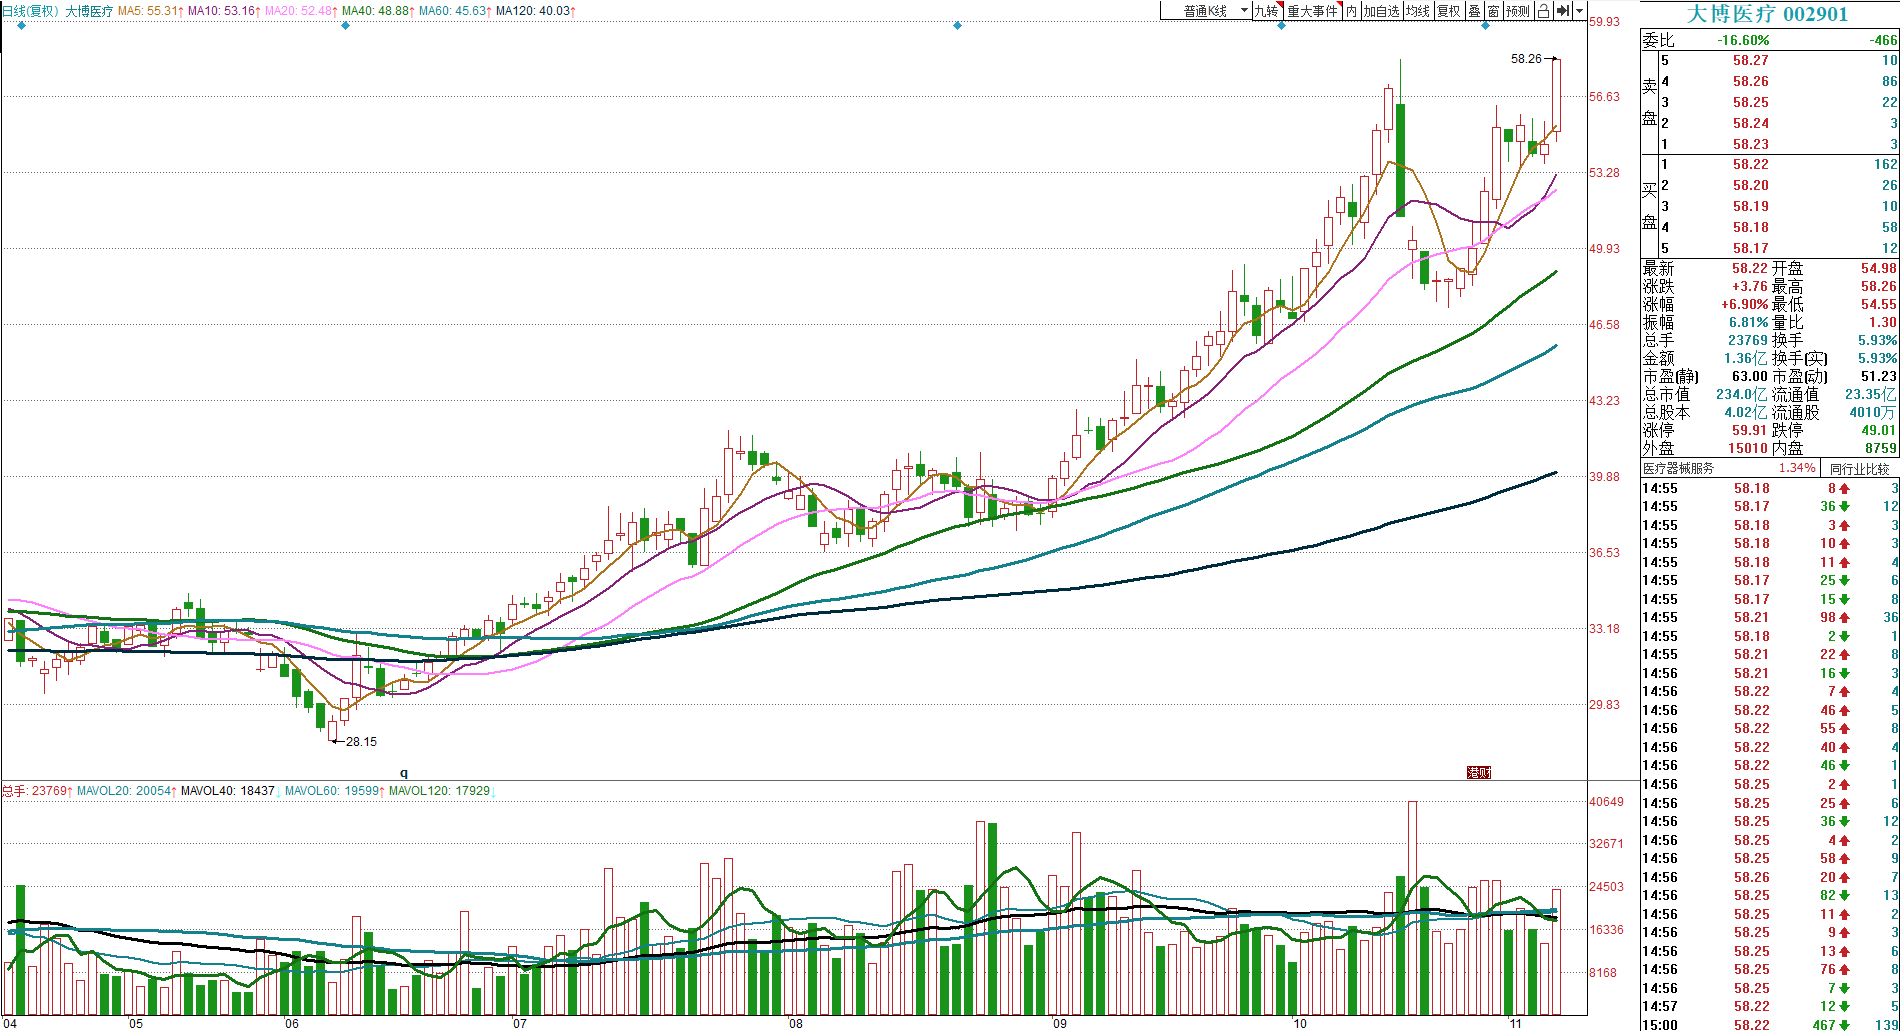Open the 普通K线 chart type dropdown
Viewport: 1900px width, 1031px height.
[1206, 11]
